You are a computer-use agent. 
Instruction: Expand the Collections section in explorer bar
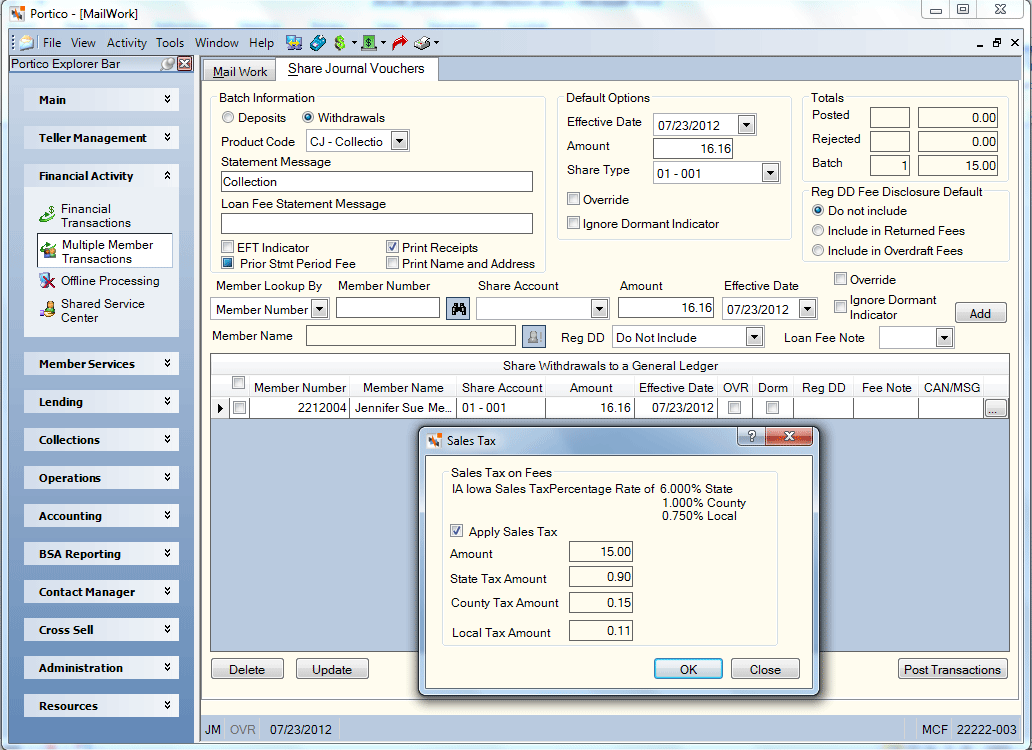[101, 439]
